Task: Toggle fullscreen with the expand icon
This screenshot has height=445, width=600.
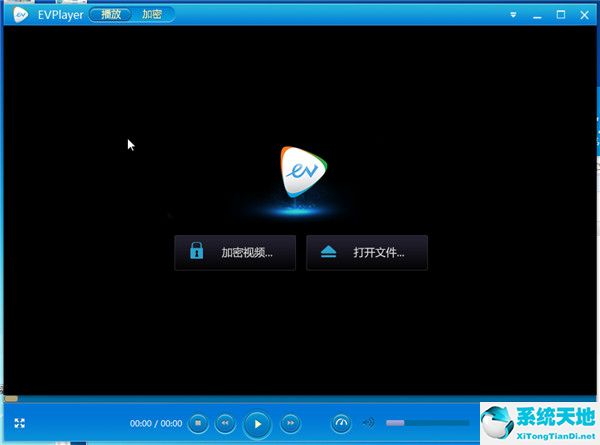Action: click(x=20, y=423)
